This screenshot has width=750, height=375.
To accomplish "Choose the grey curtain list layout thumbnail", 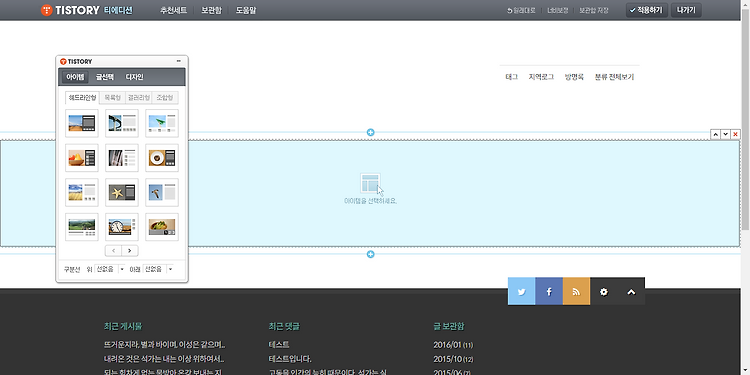I will point(122,158).
